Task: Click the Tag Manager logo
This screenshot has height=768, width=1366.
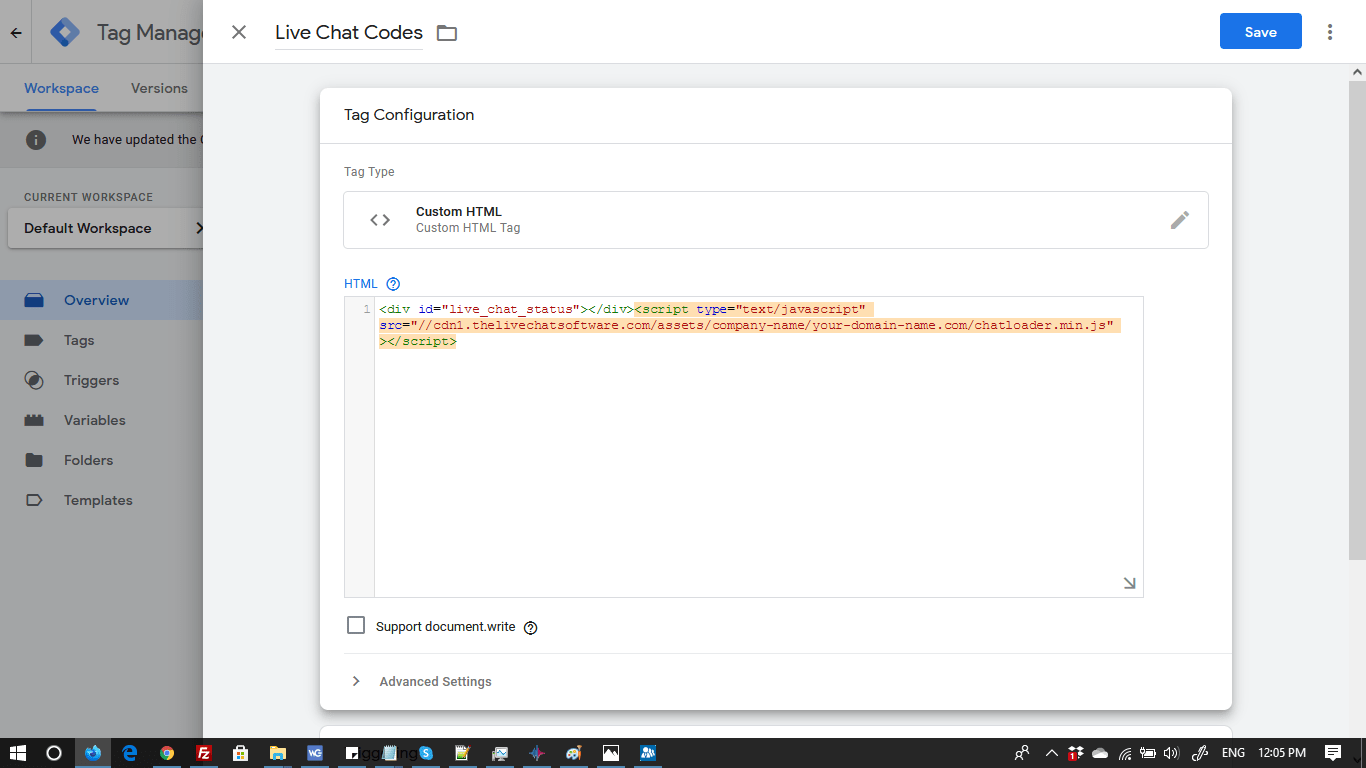Action: click(65, 32)
